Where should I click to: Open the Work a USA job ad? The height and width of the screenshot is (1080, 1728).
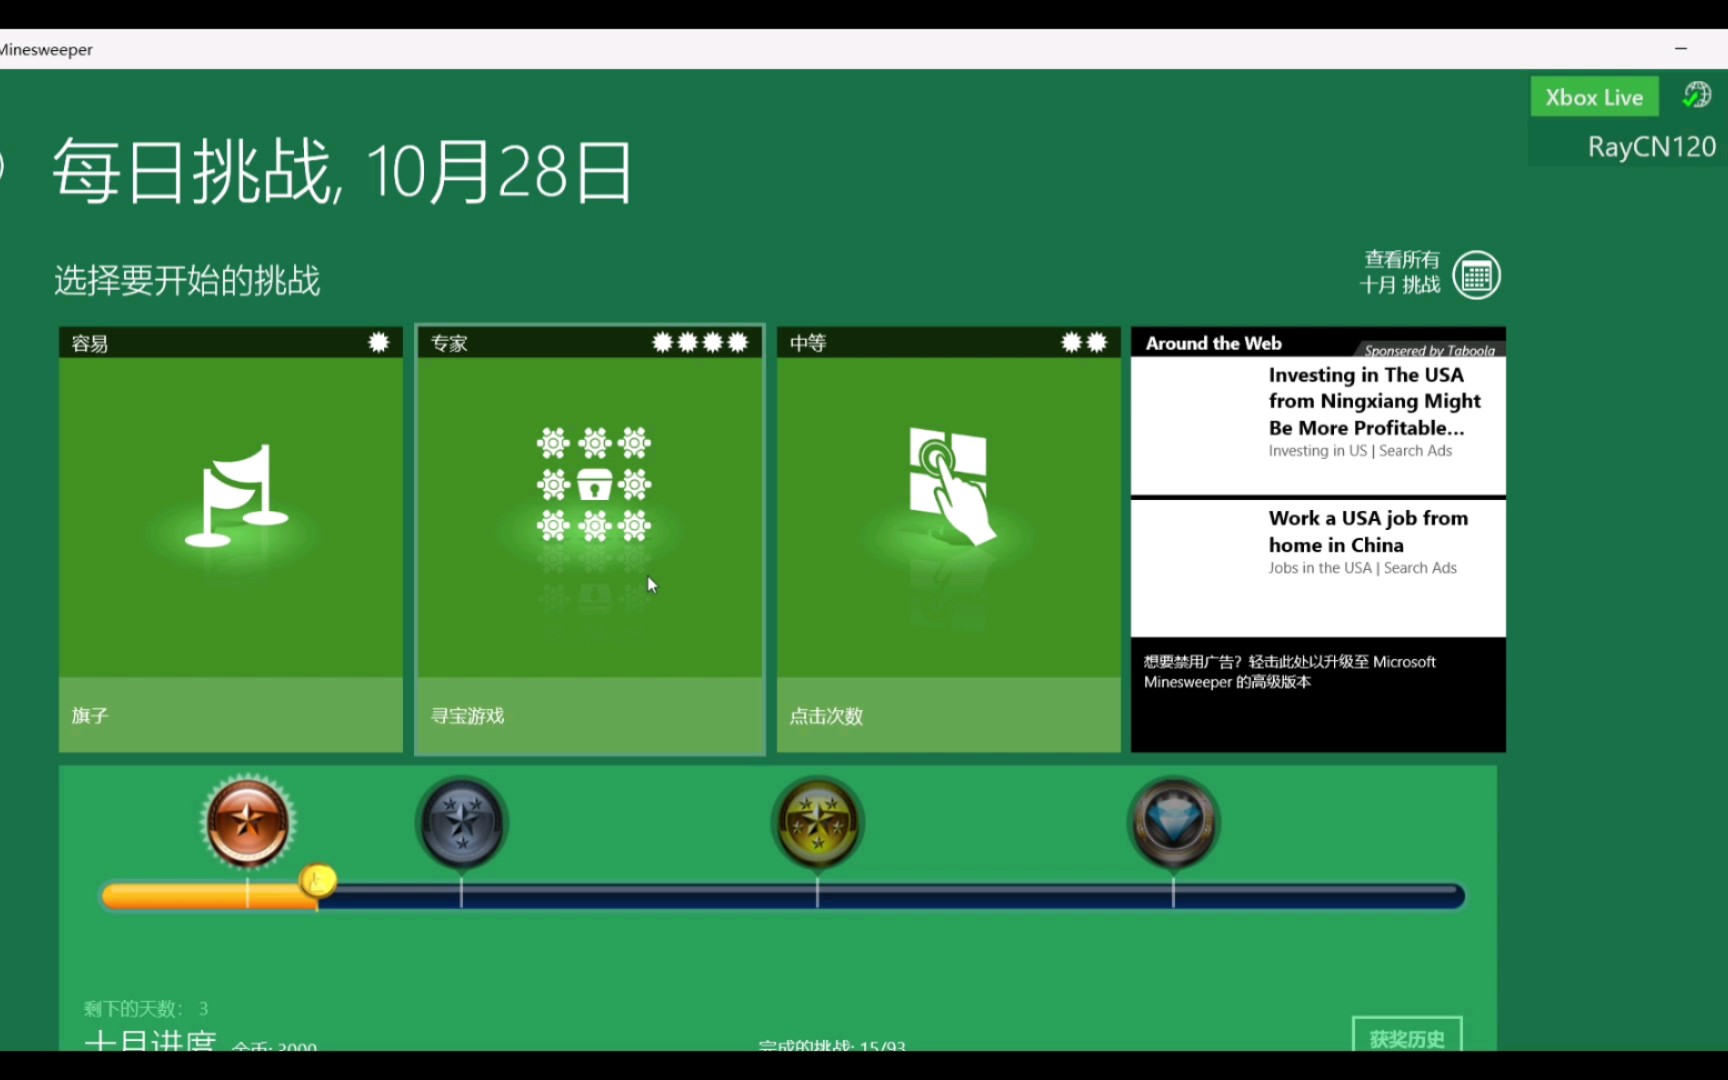(x=1318, y=567)
